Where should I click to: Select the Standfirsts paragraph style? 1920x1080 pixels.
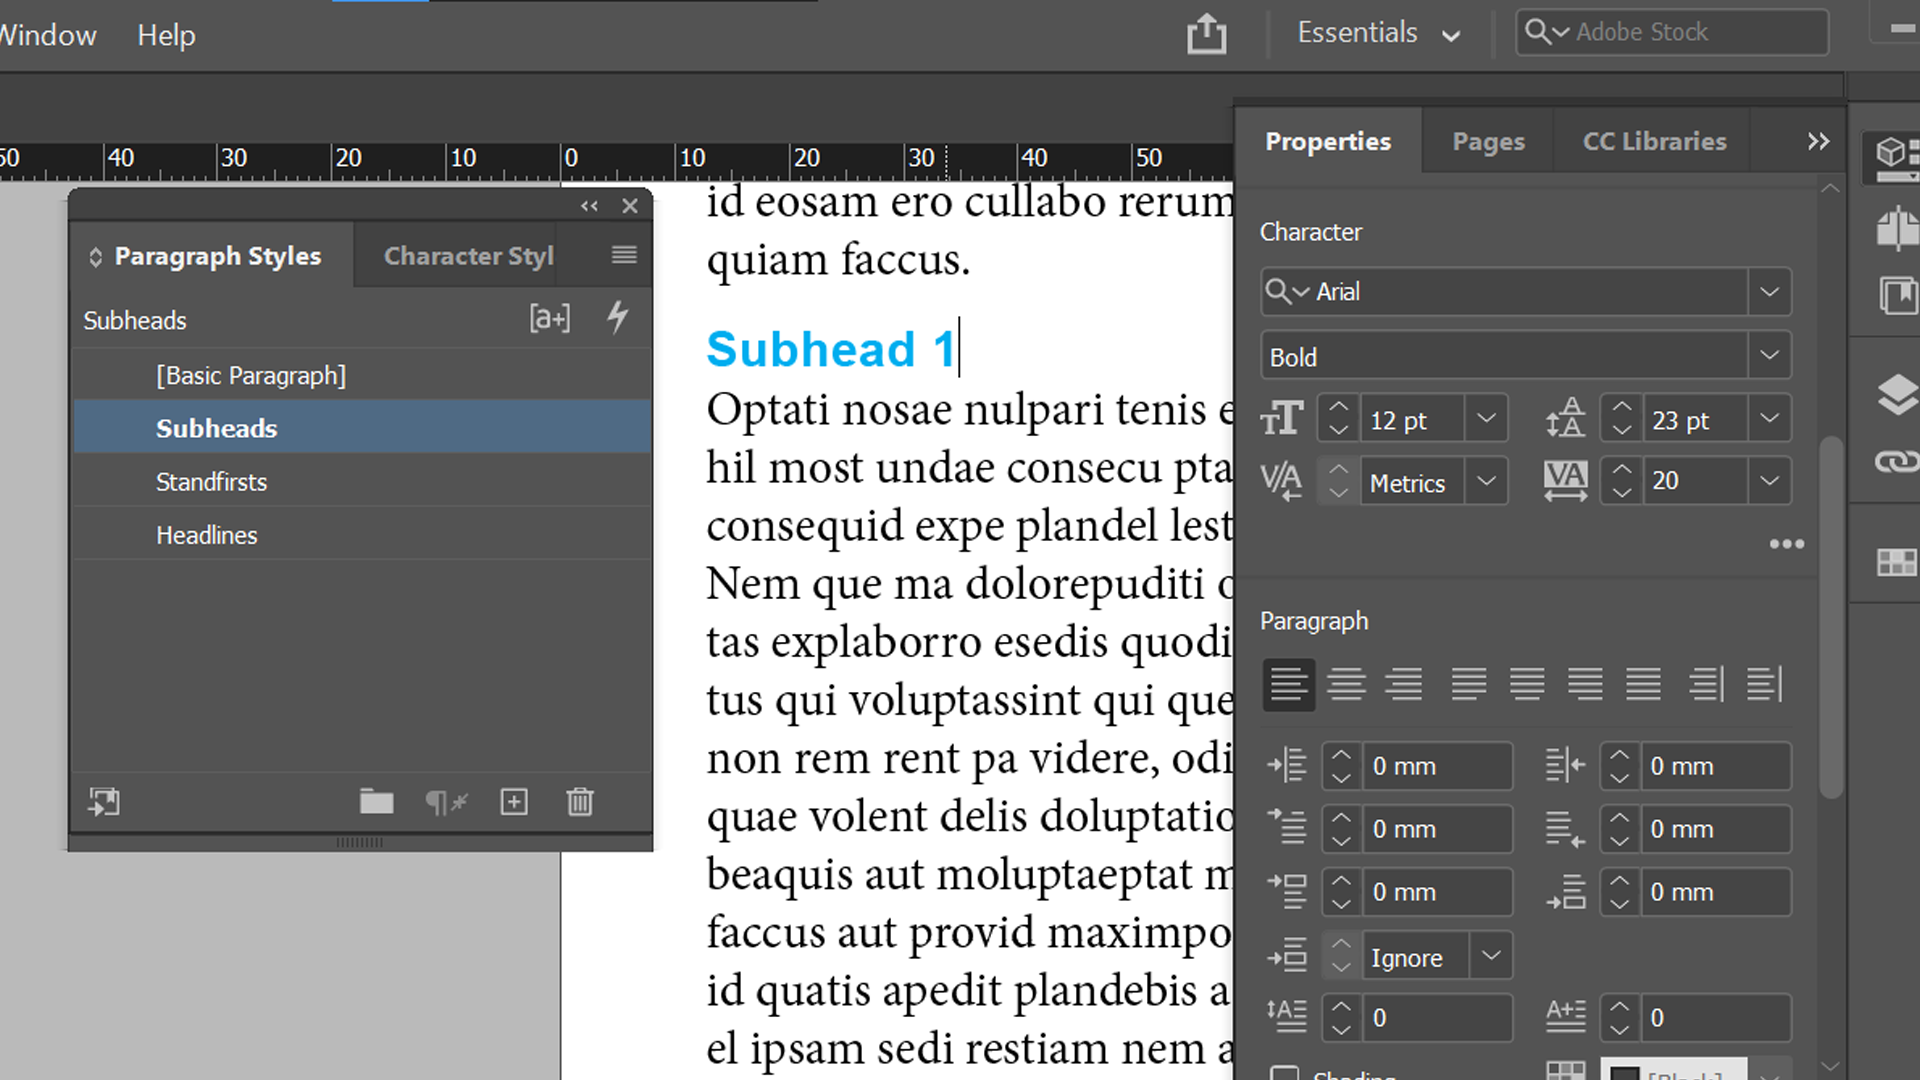coord(211,481)
